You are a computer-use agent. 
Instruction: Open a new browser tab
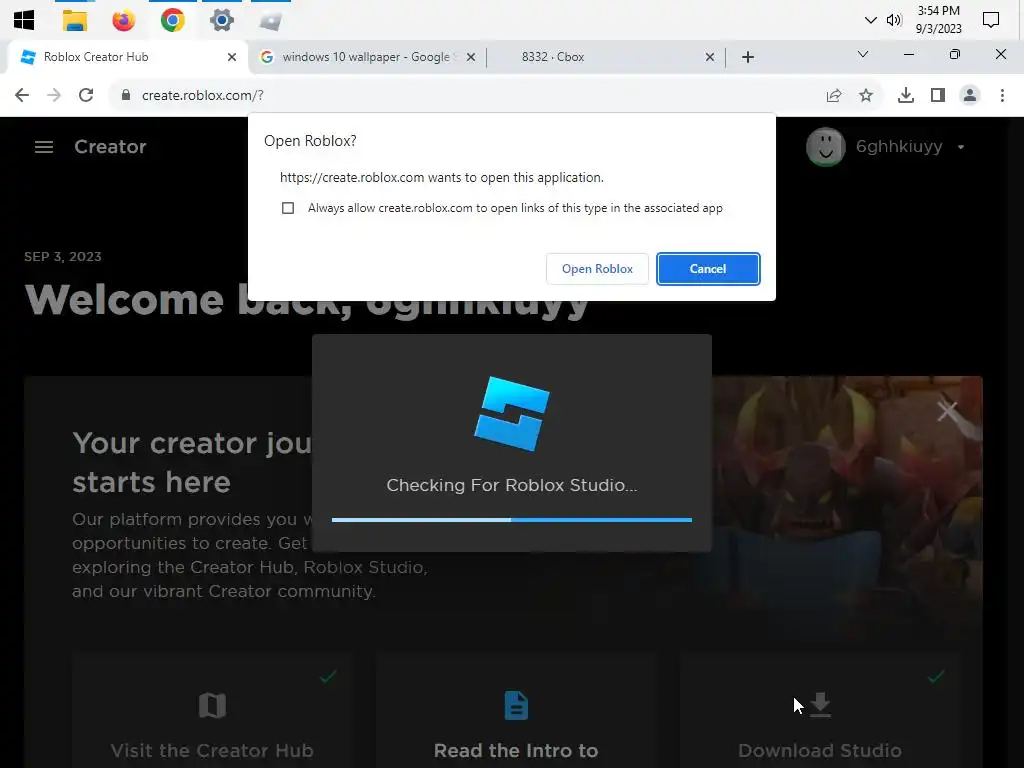click(x=748, y=57)
